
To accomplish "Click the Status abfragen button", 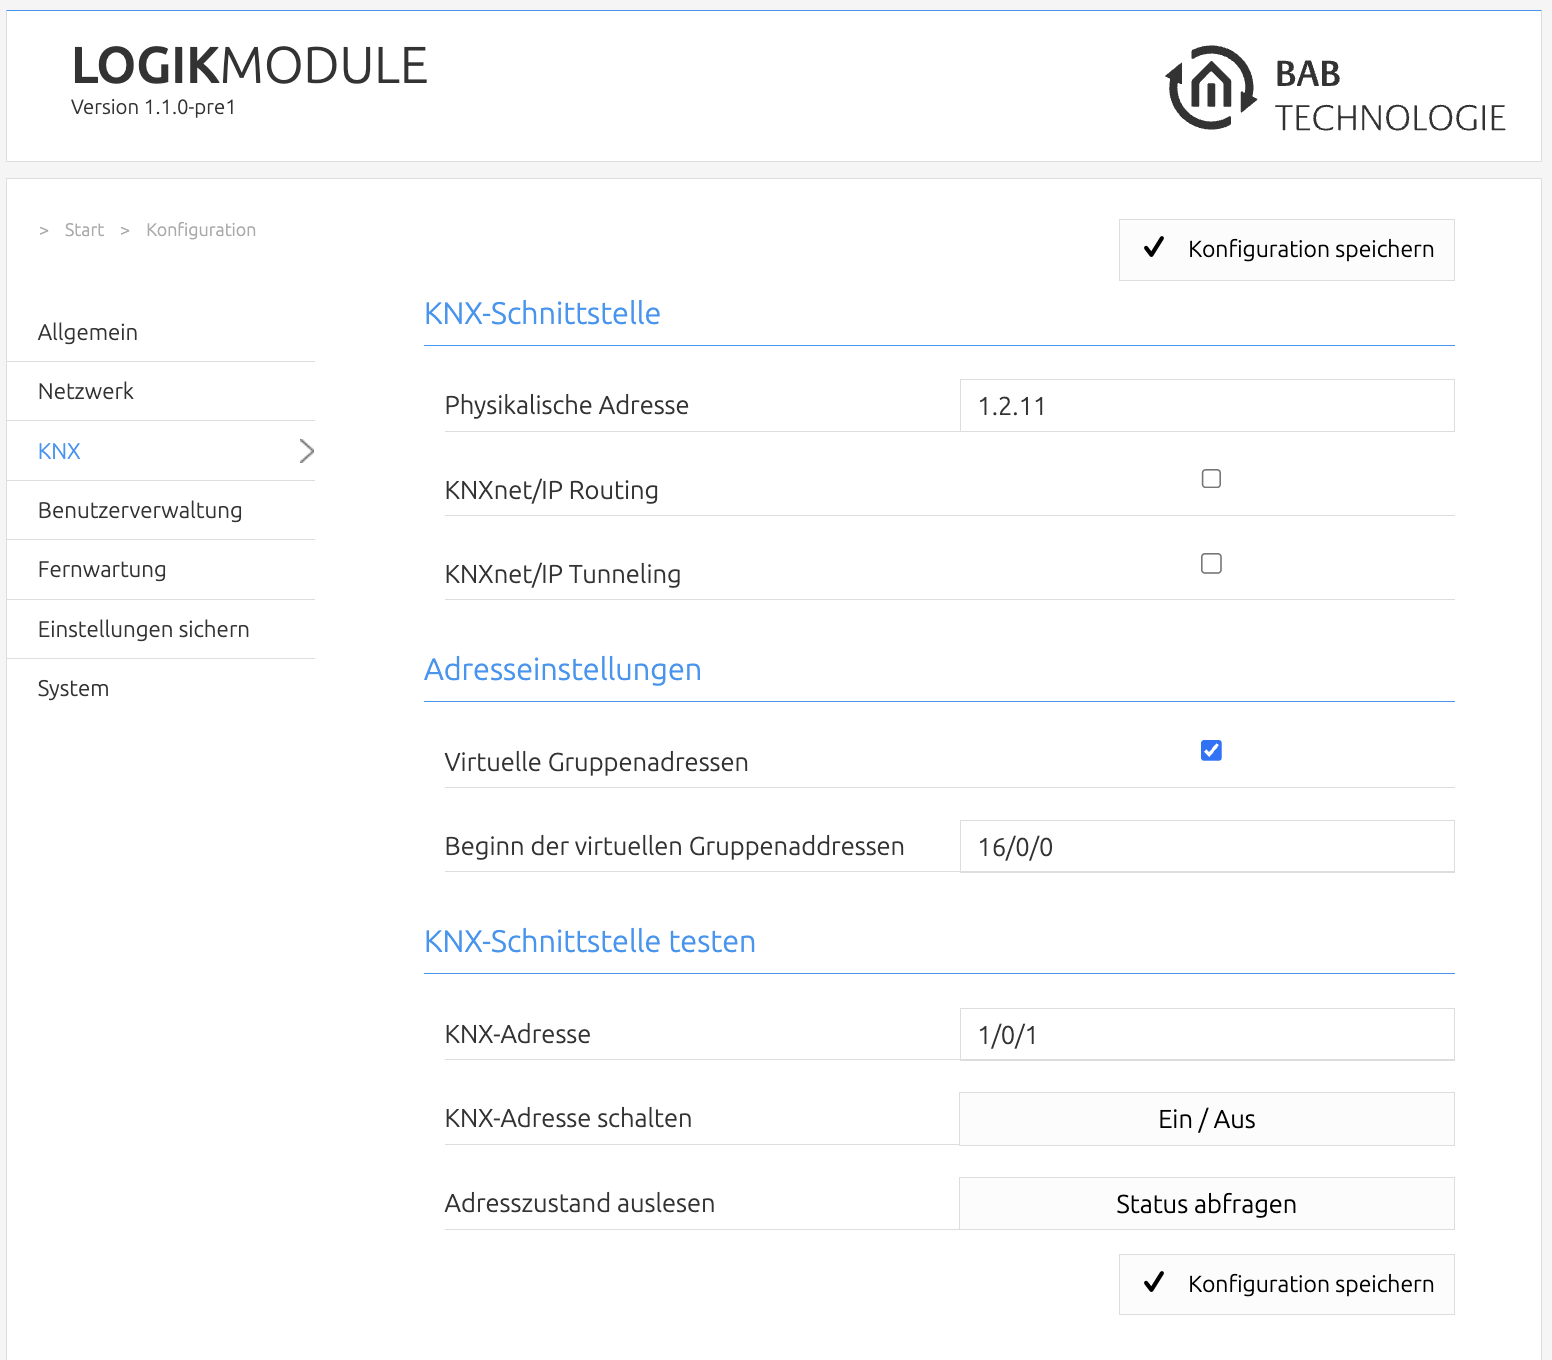I will tap(1207, 1203).
